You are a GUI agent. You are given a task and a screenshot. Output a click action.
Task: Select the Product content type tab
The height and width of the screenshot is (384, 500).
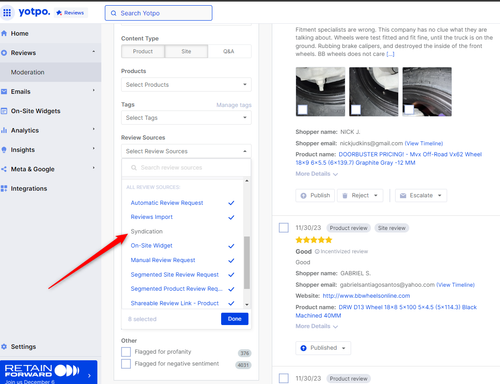pos(143,51)
